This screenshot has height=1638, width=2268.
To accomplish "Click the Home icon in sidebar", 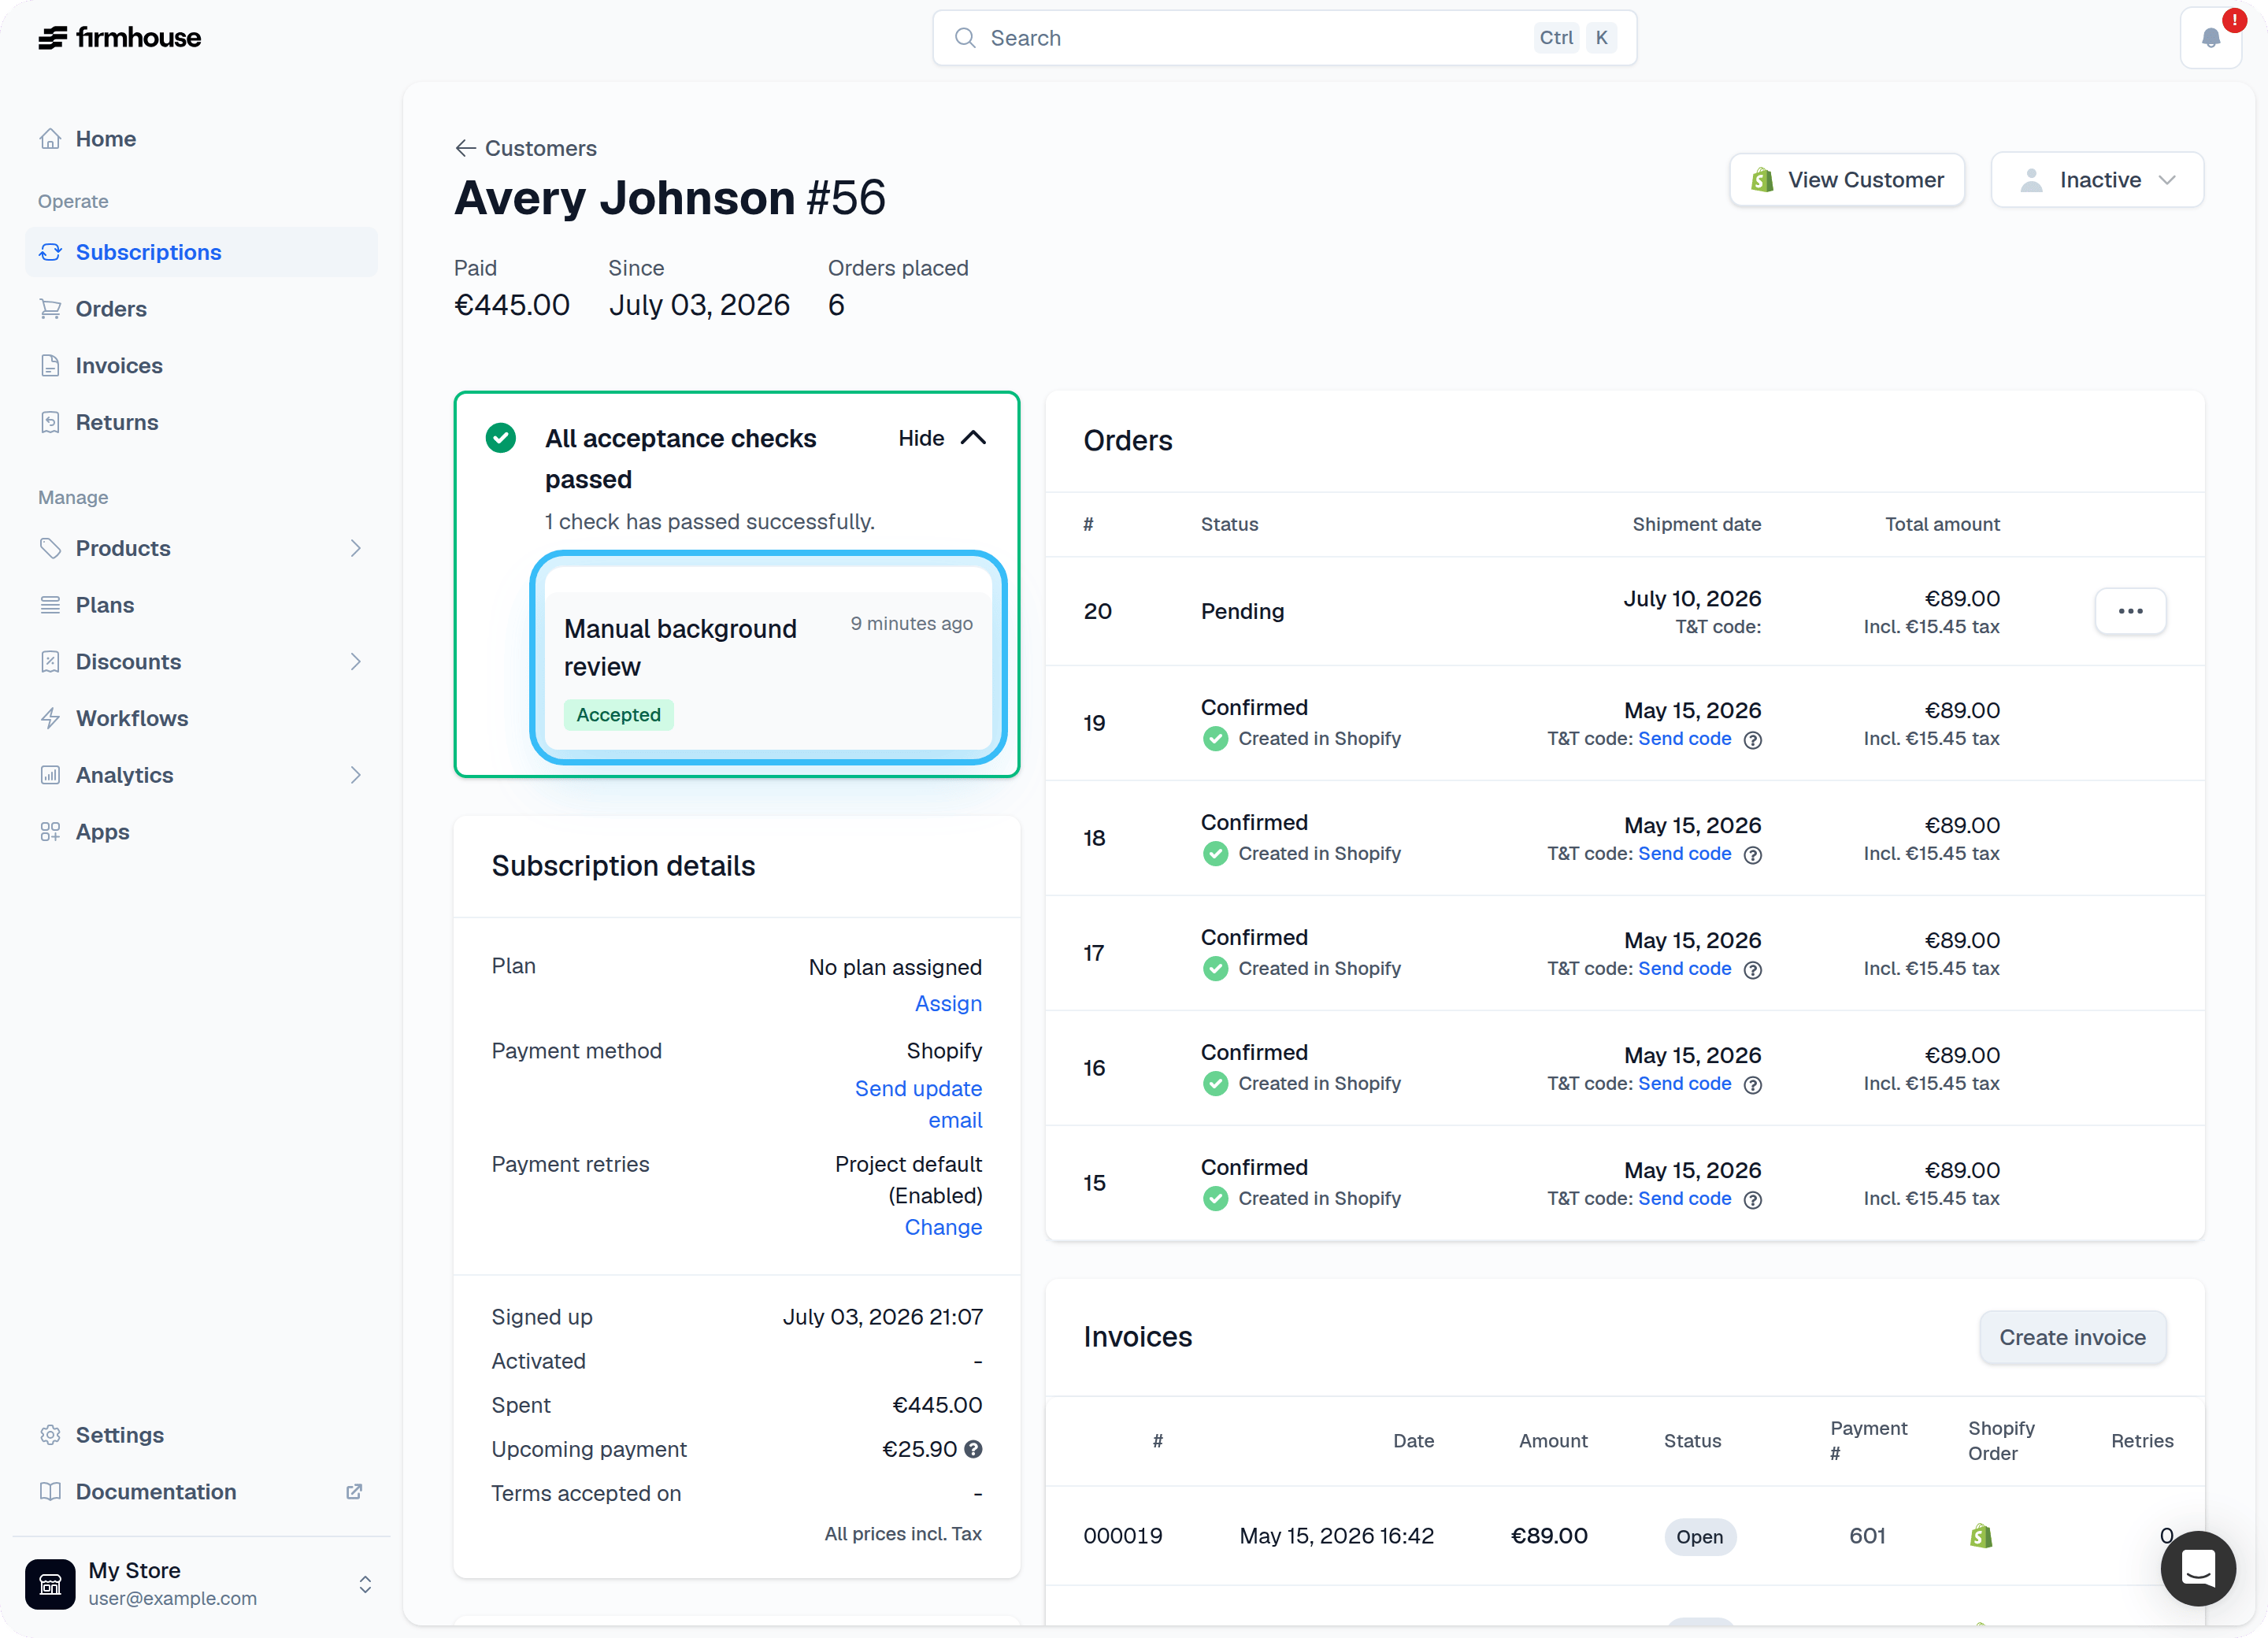I will [50, 139].
